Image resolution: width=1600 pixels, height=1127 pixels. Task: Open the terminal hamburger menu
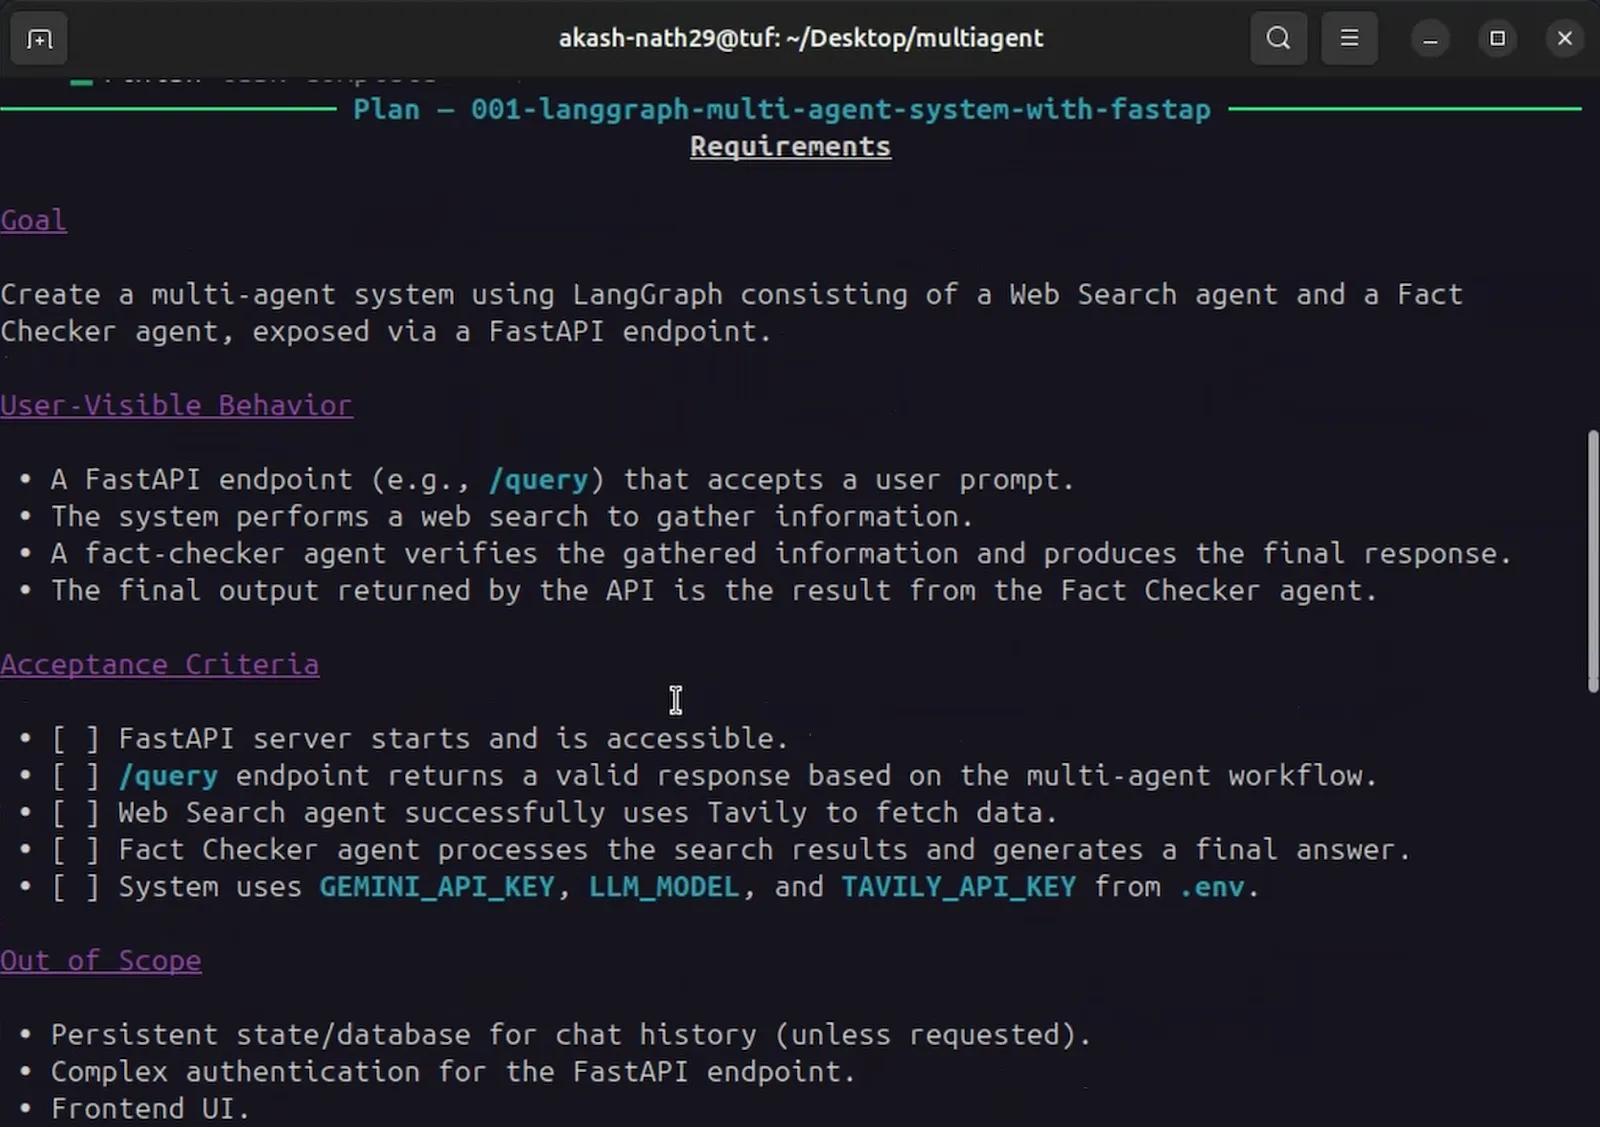tap(1349, 38)
